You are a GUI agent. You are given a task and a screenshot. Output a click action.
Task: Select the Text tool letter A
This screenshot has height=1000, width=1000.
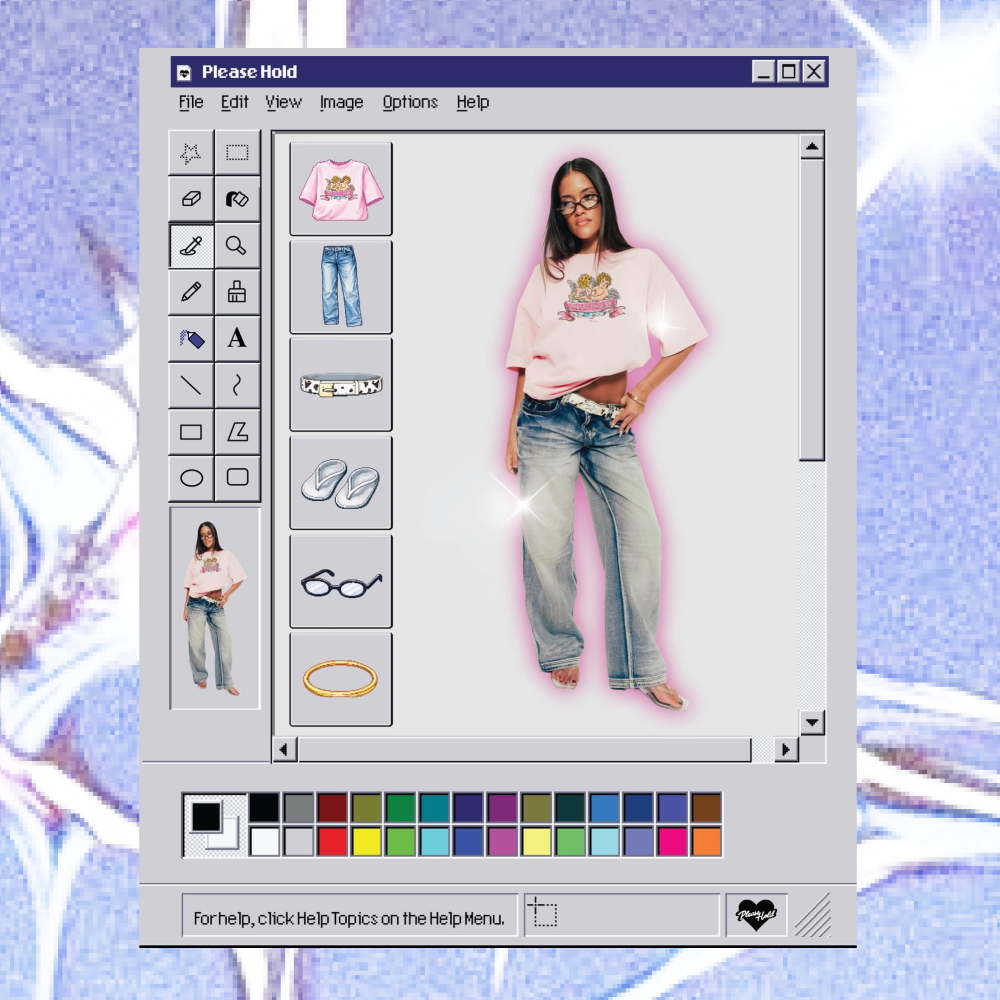(x=237, y=339)
